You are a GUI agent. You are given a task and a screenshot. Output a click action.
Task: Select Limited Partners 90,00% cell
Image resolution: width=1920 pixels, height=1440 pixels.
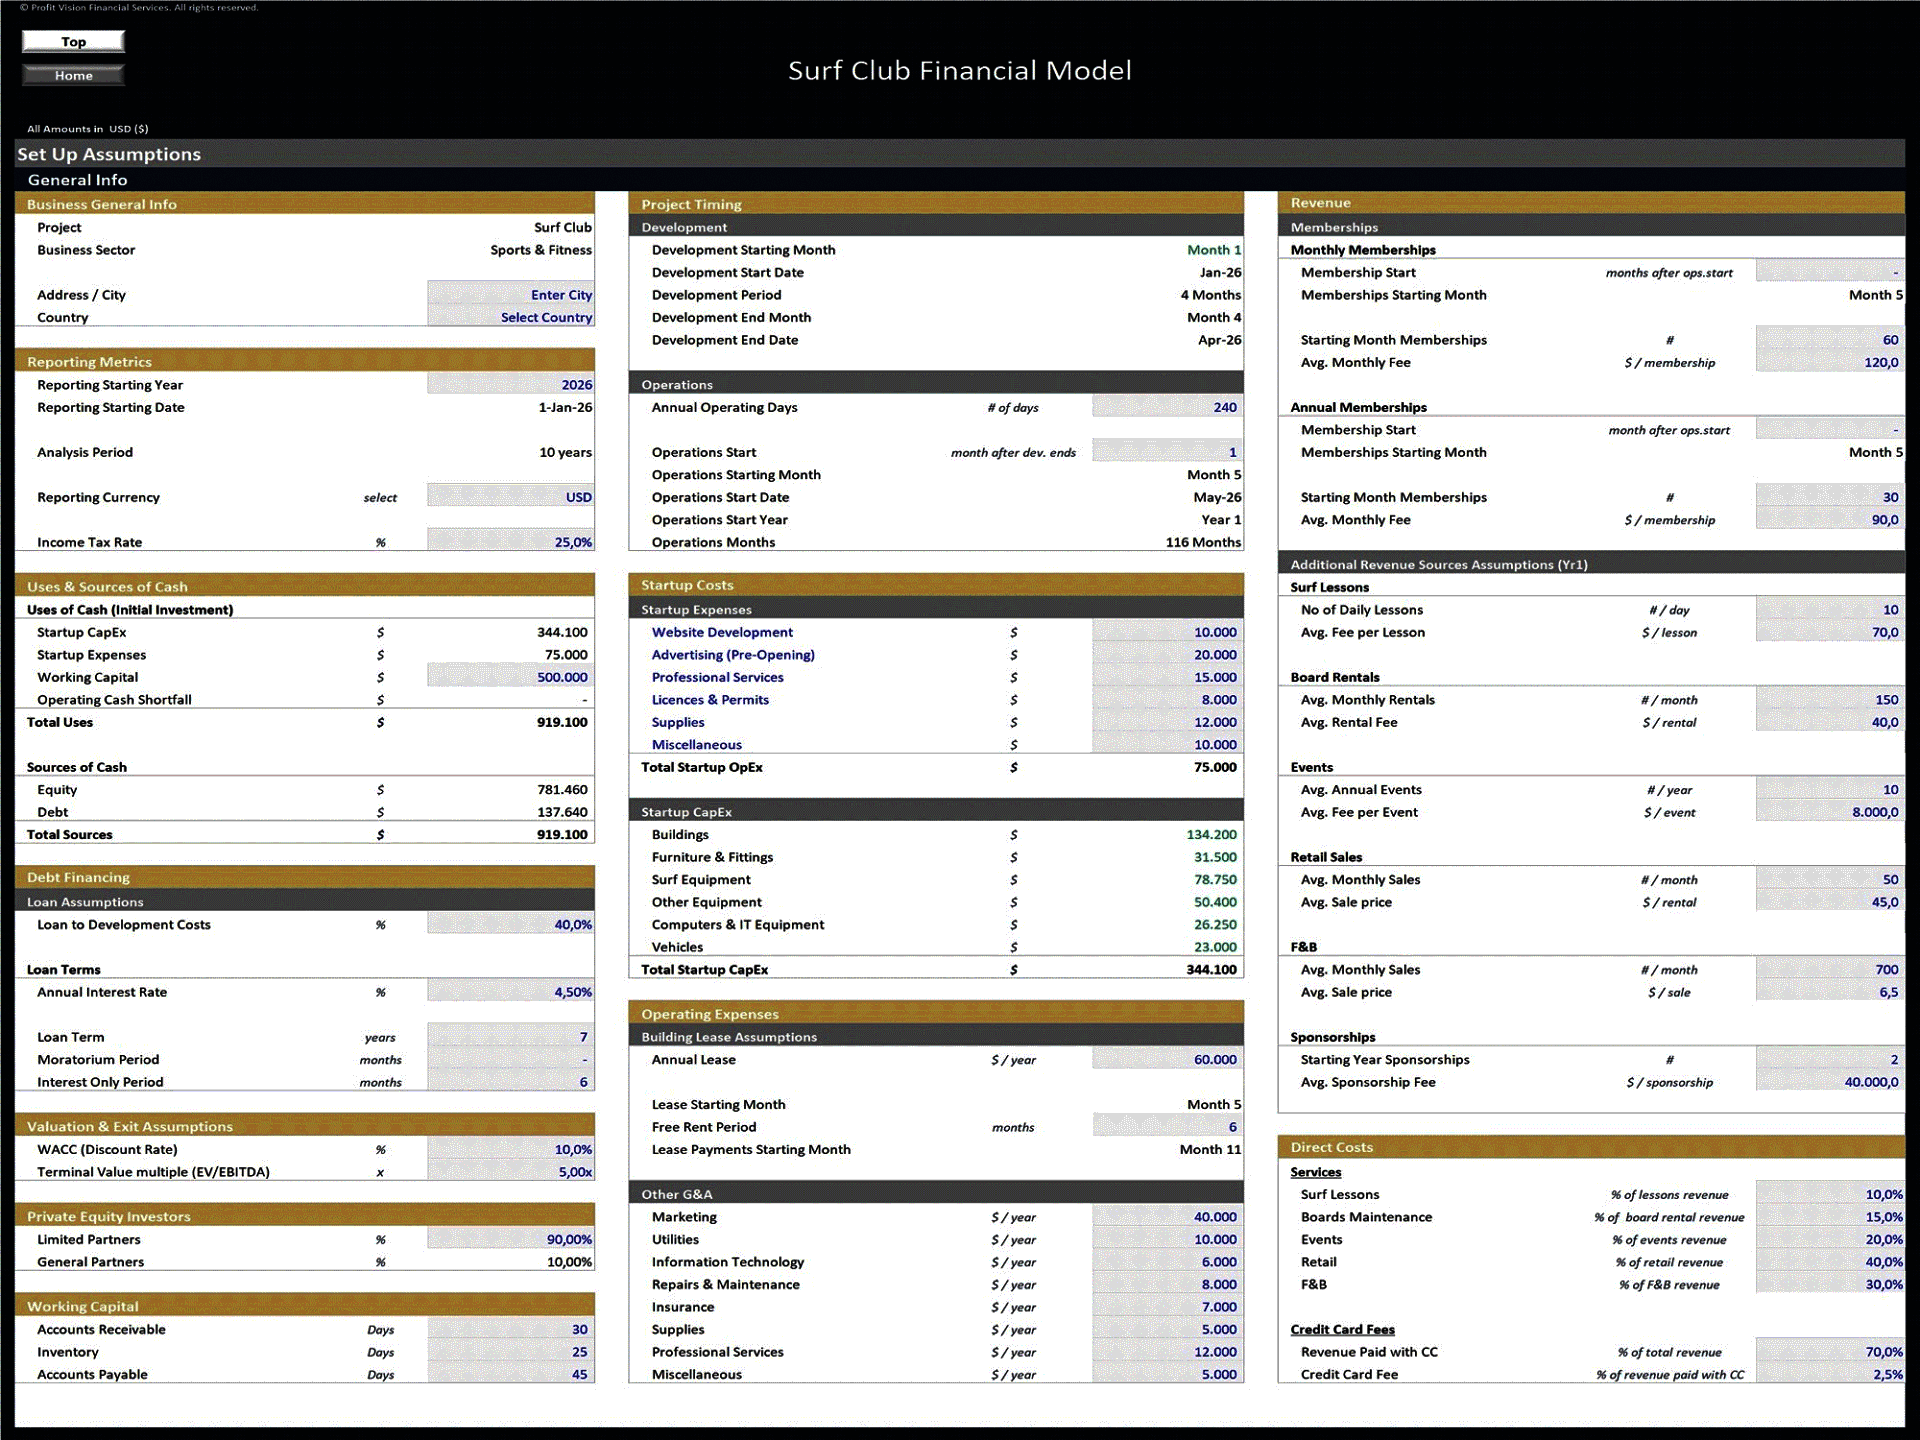click(x=511, y=1239)
